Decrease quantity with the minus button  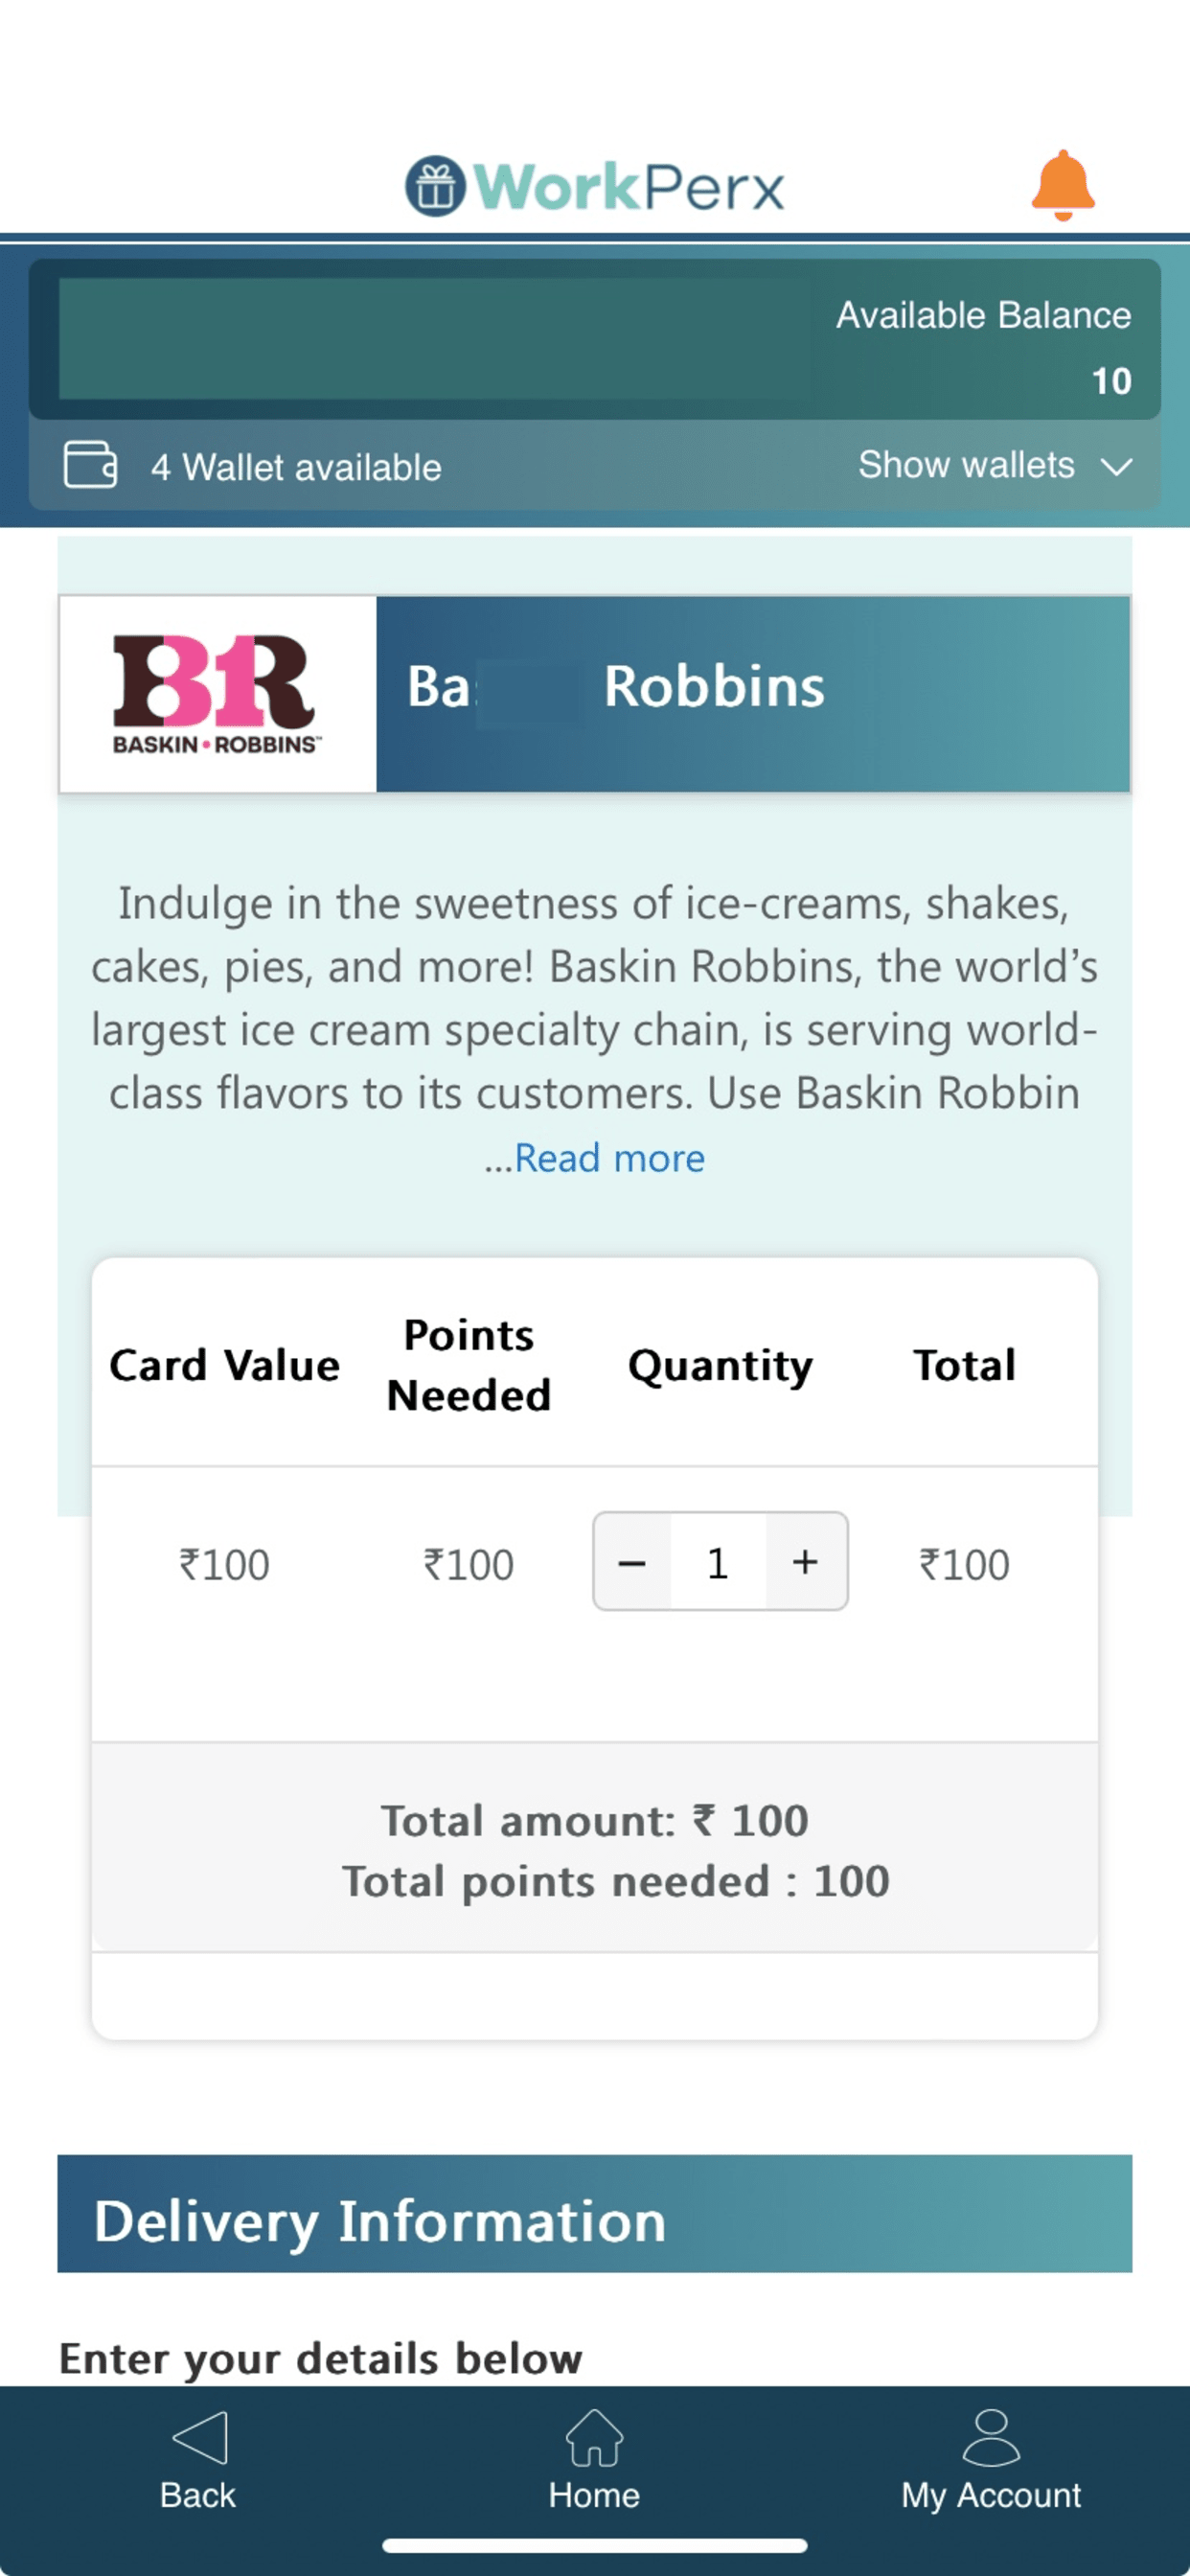click(x=632, y=1561)
